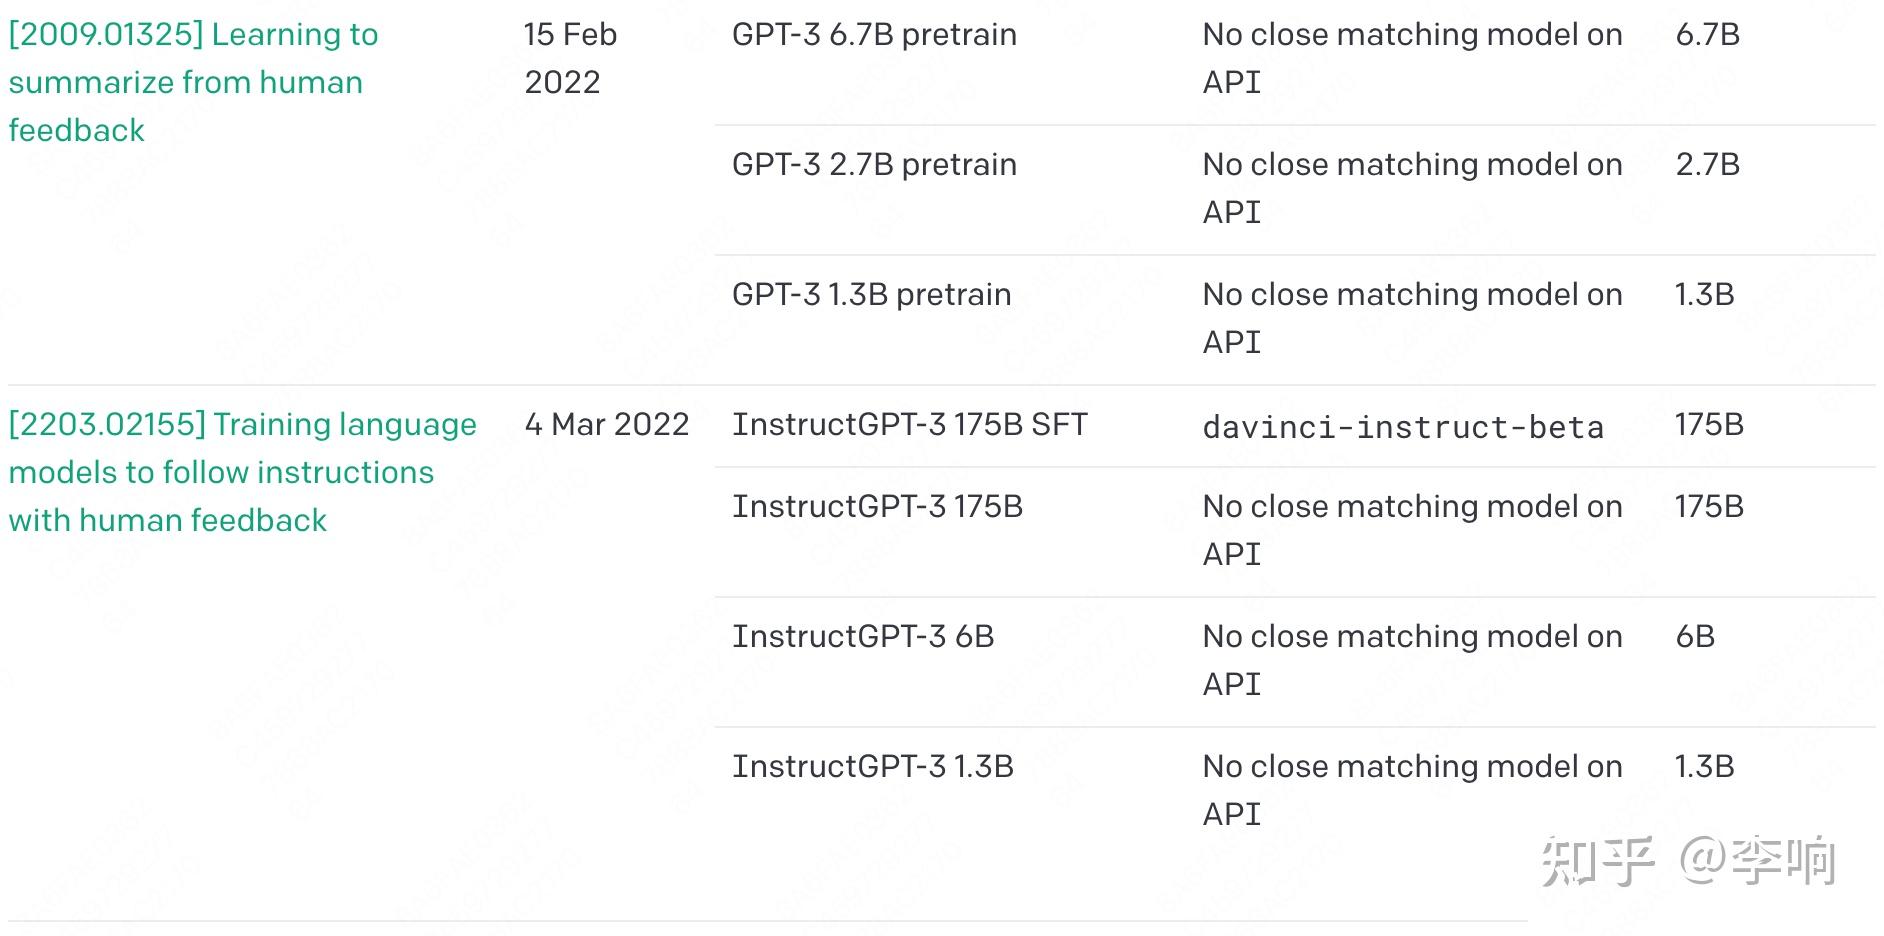
Task: Click the 175B size beside InstructGPT-3 175B non-SFT
Action: pyautogui.click(x=1709, y=507)
